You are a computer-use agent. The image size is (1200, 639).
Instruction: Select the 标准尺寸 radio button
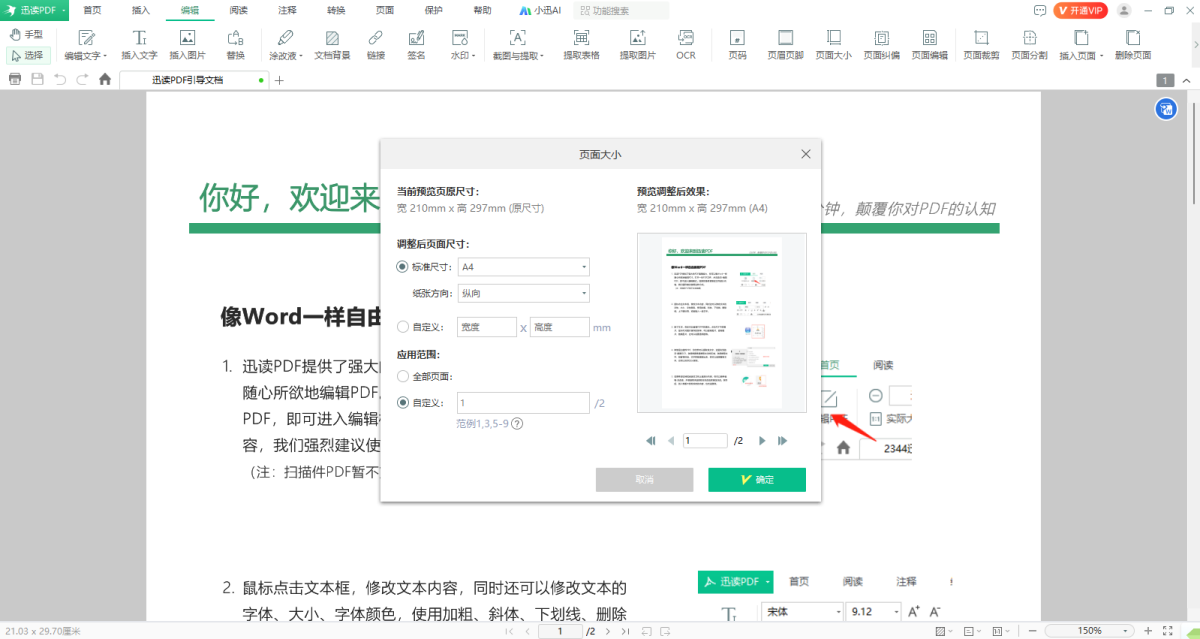[403, 267]
